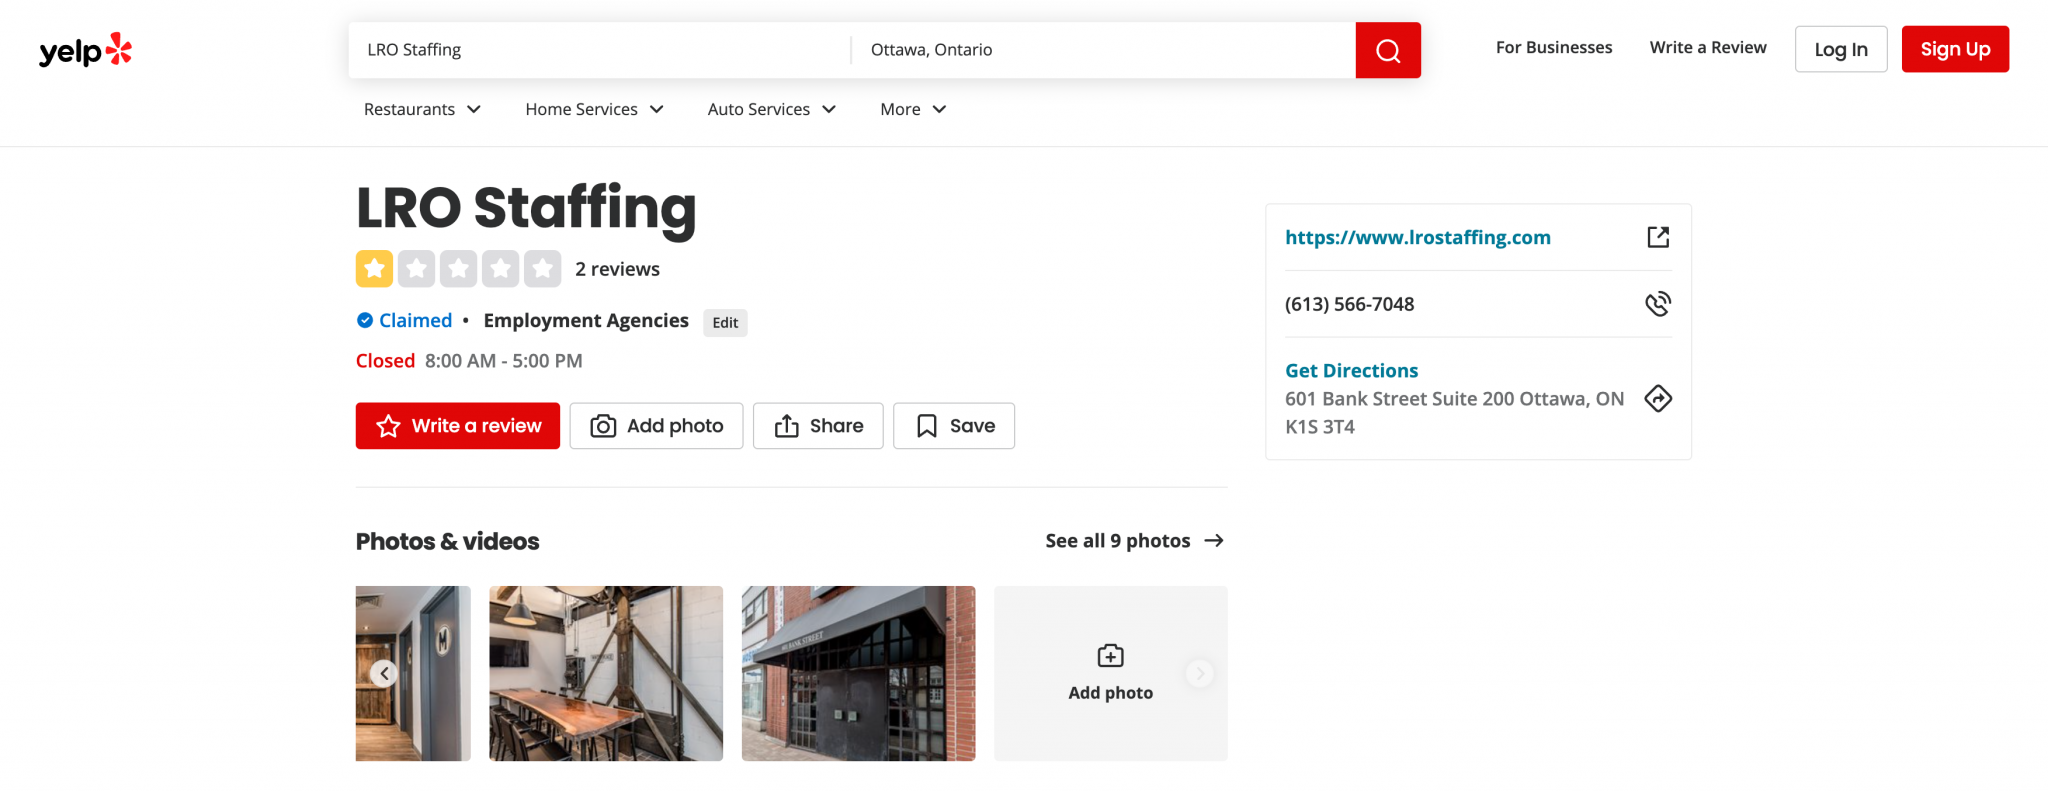Screen dimensions: 2048x791
Task: Open the storefront exterior photo
Action: [x=858, y=674]
